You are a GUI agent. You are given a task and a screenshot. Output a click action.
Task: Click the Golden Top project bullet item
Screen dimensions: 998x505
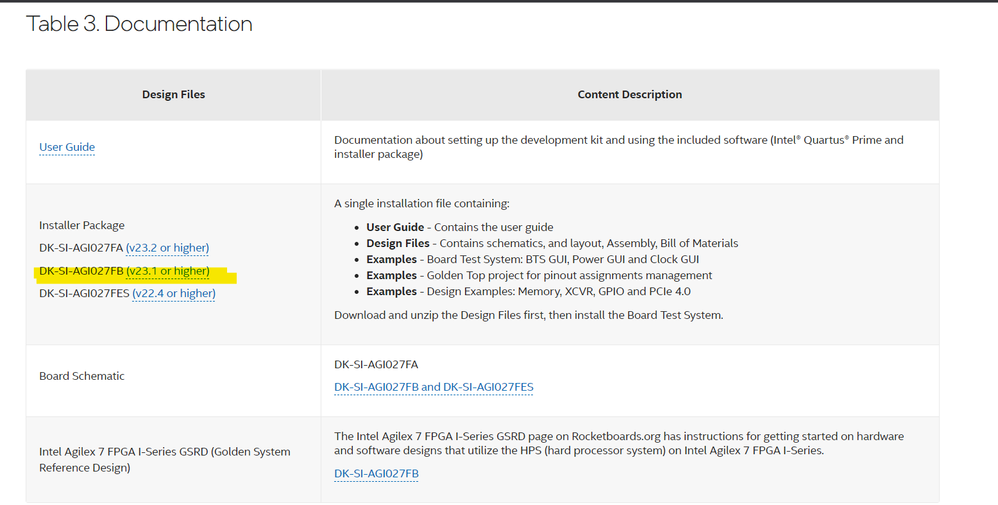[539, 275]
